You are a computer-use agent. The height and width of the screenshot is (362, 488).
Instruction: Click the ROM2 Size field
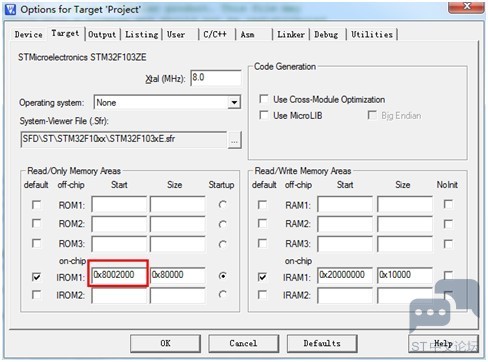click(178, 224)
